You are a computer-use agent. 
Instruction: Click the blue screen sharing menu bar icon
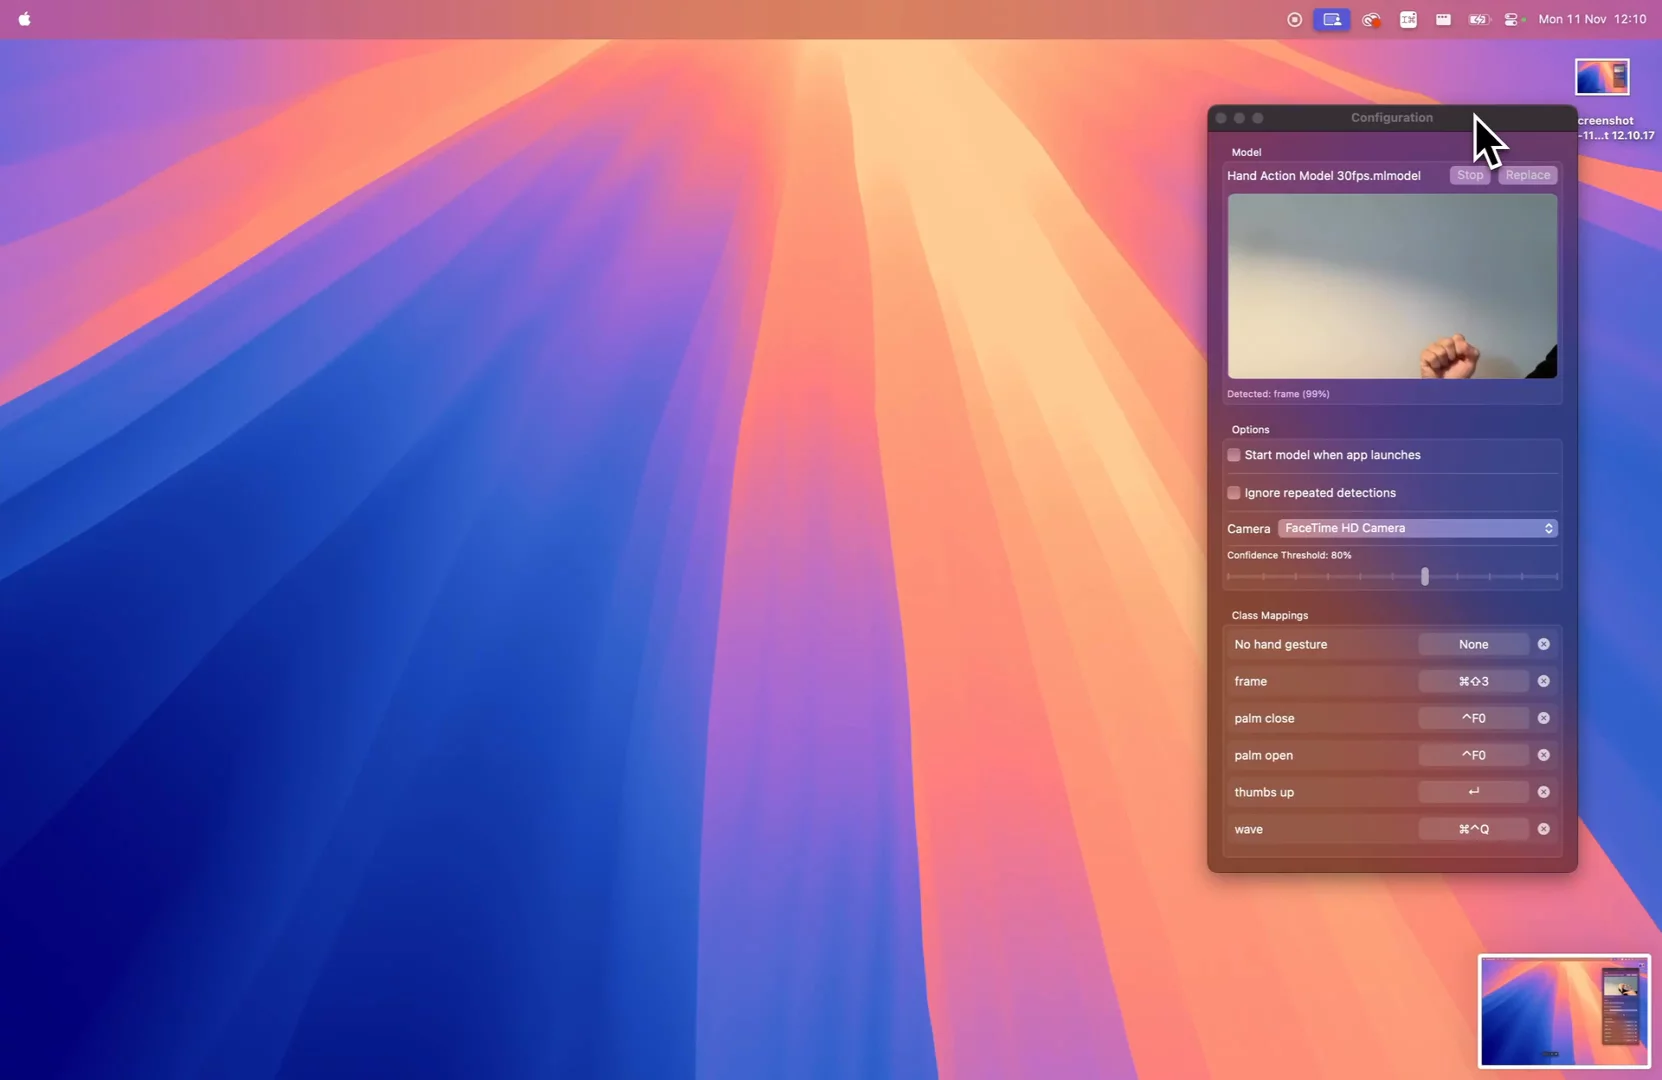coord(1331,19)
